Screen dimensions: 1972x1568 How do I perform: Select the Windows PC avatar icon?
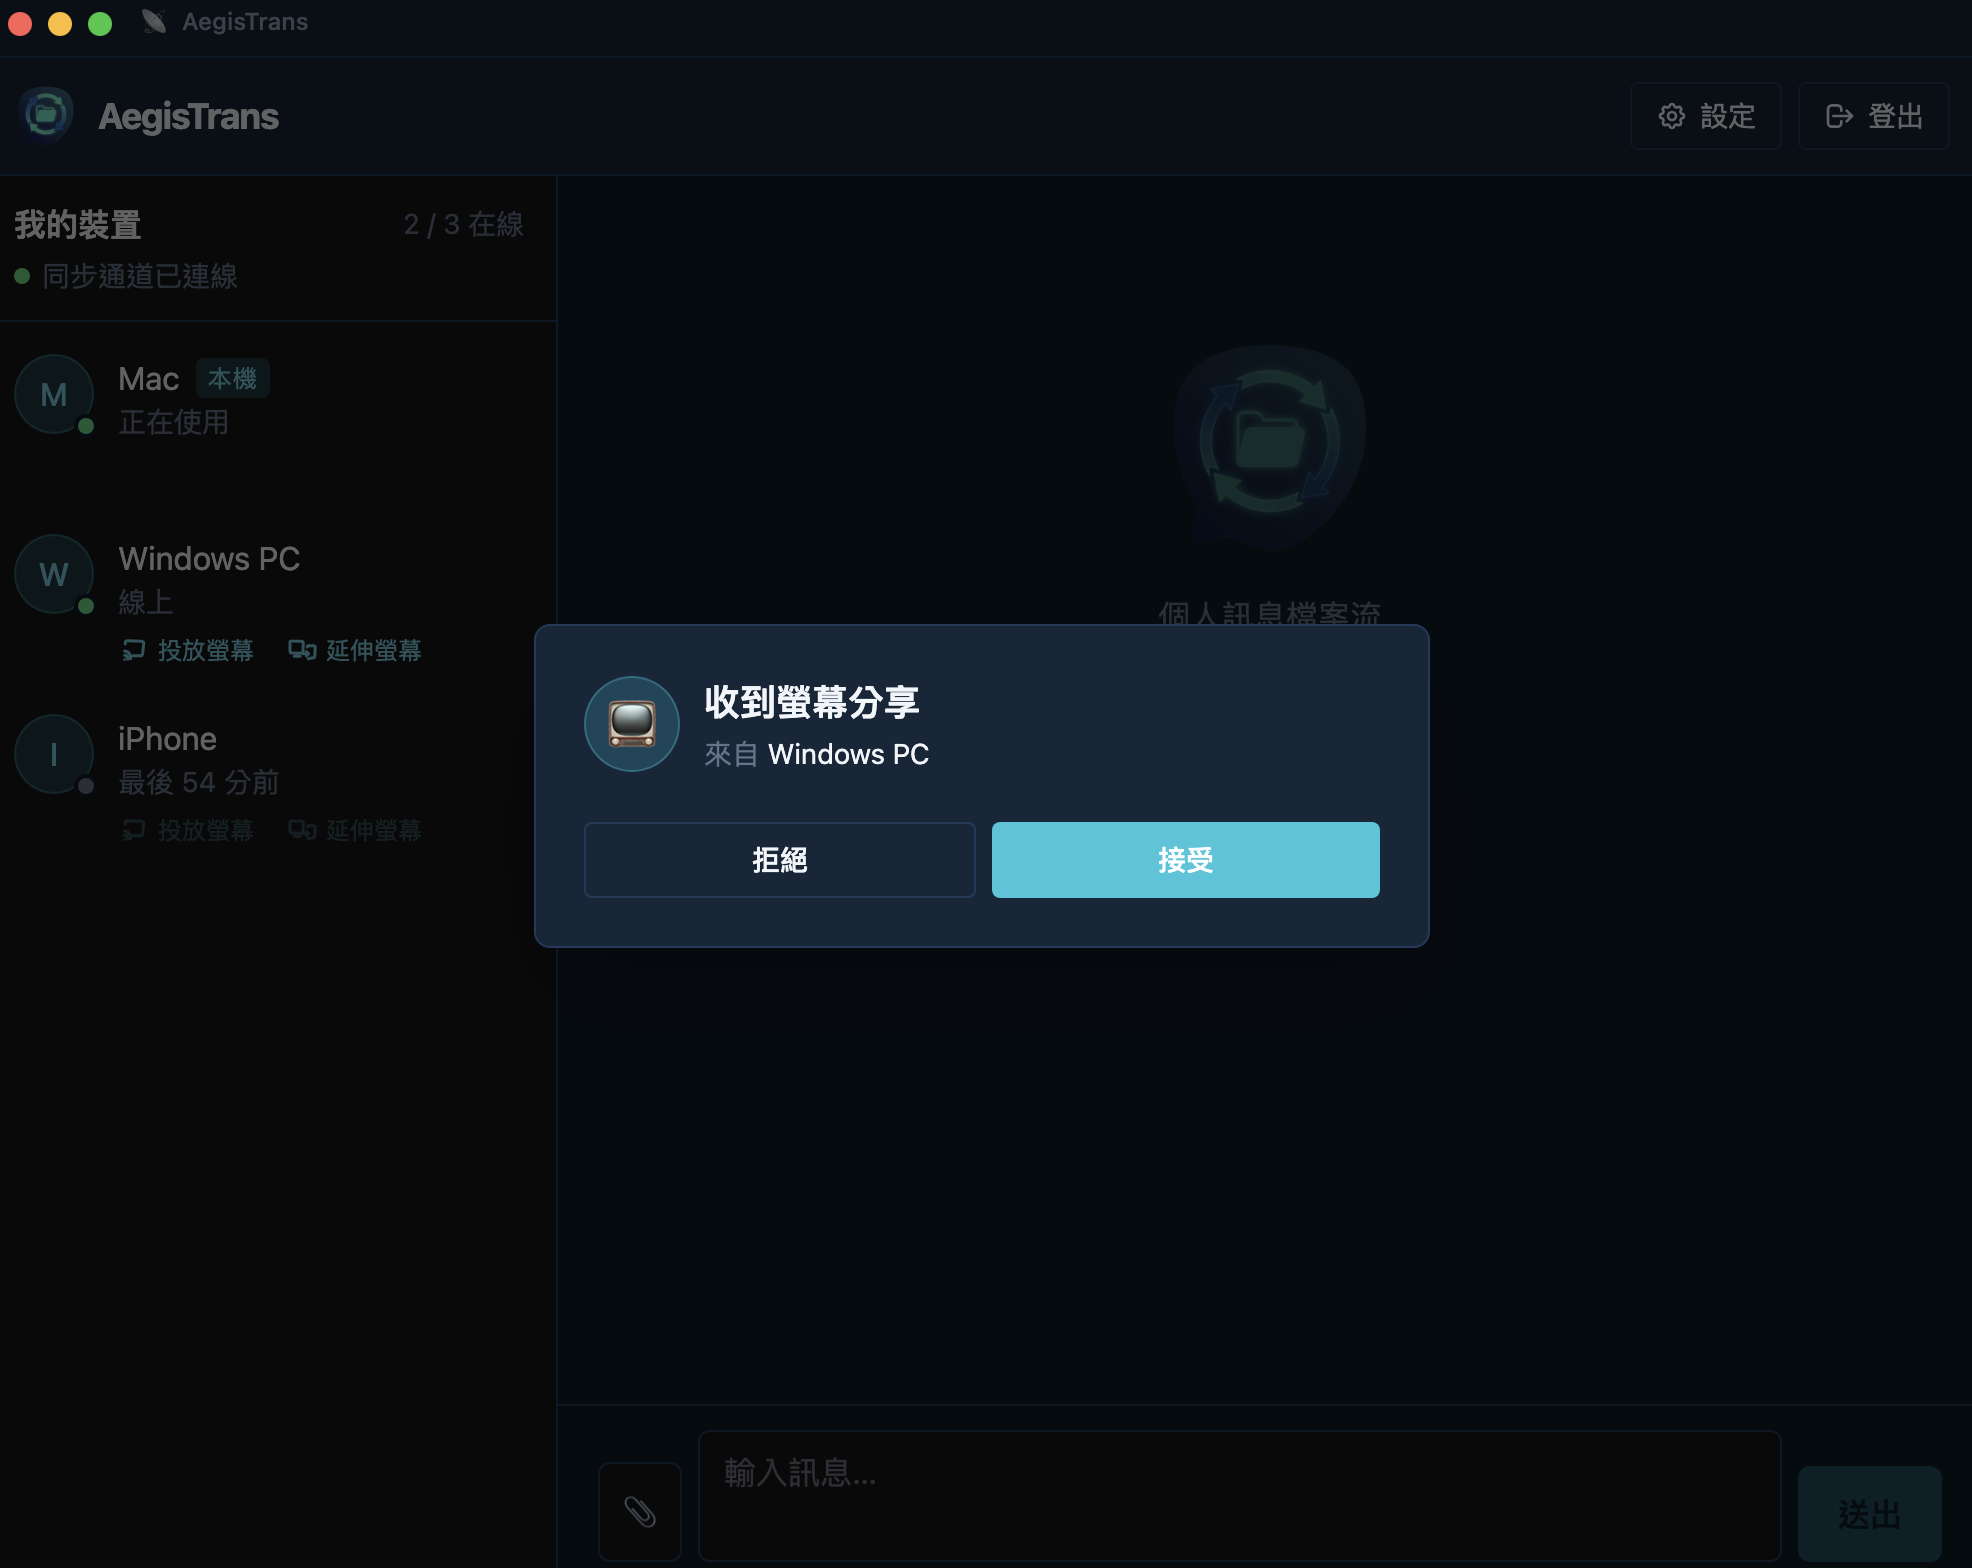[x=54, y=574]
